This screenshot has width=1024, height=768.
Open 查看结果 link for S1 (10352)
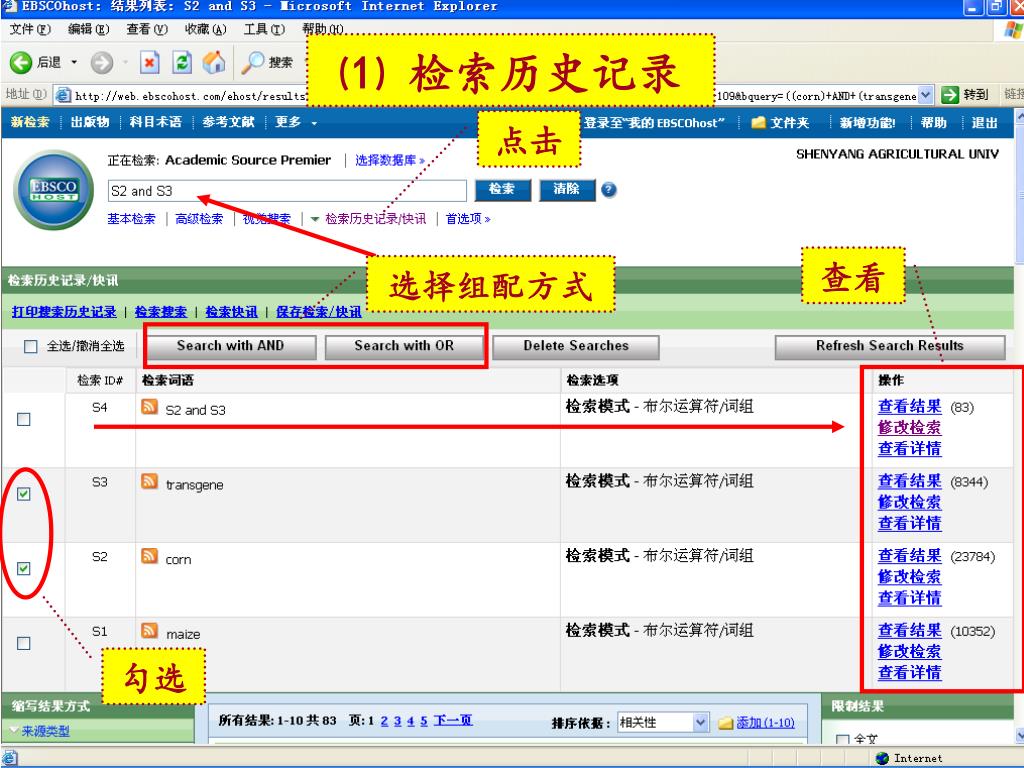910,630
